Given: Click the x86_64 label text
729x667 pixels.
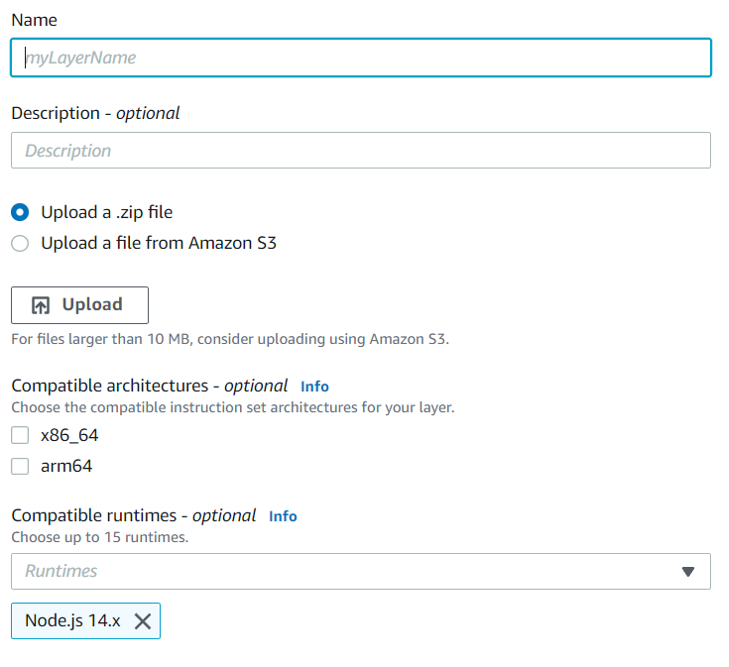Looking at the screenshot, I should (x=69, y=435).
